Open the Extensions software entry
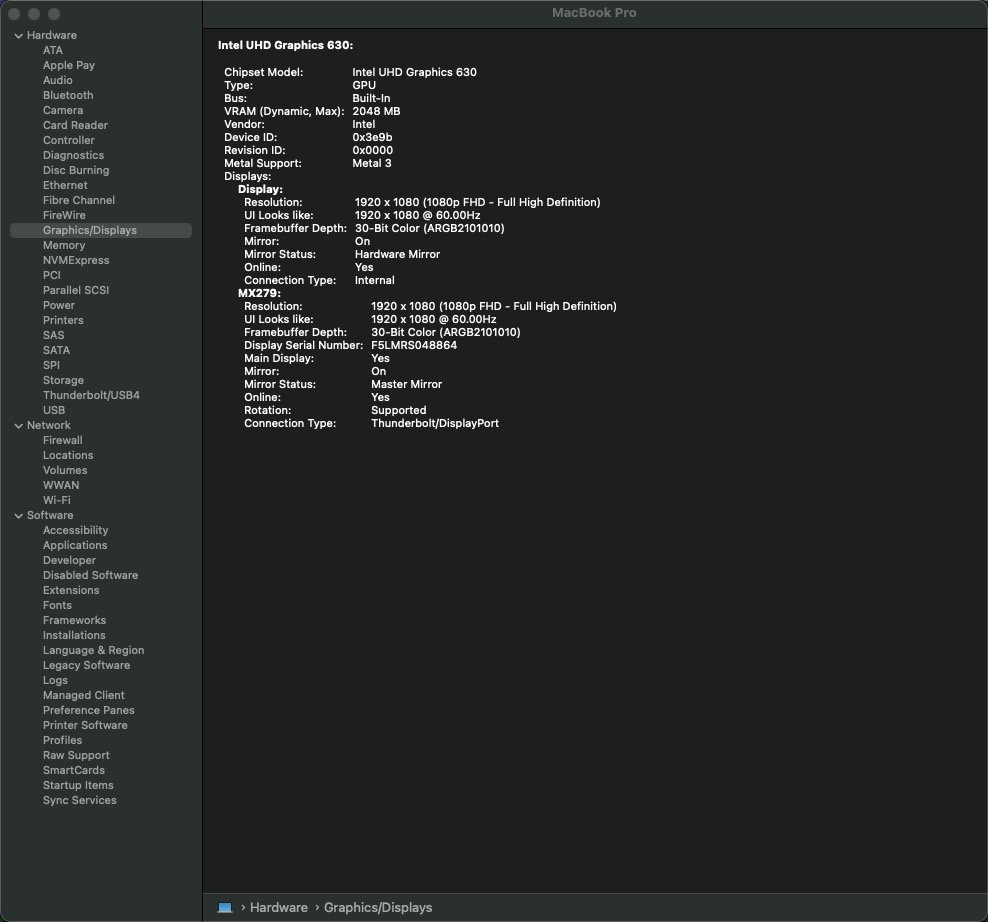The height and width of the screenshot is (922, 988). tap(71, 590)
